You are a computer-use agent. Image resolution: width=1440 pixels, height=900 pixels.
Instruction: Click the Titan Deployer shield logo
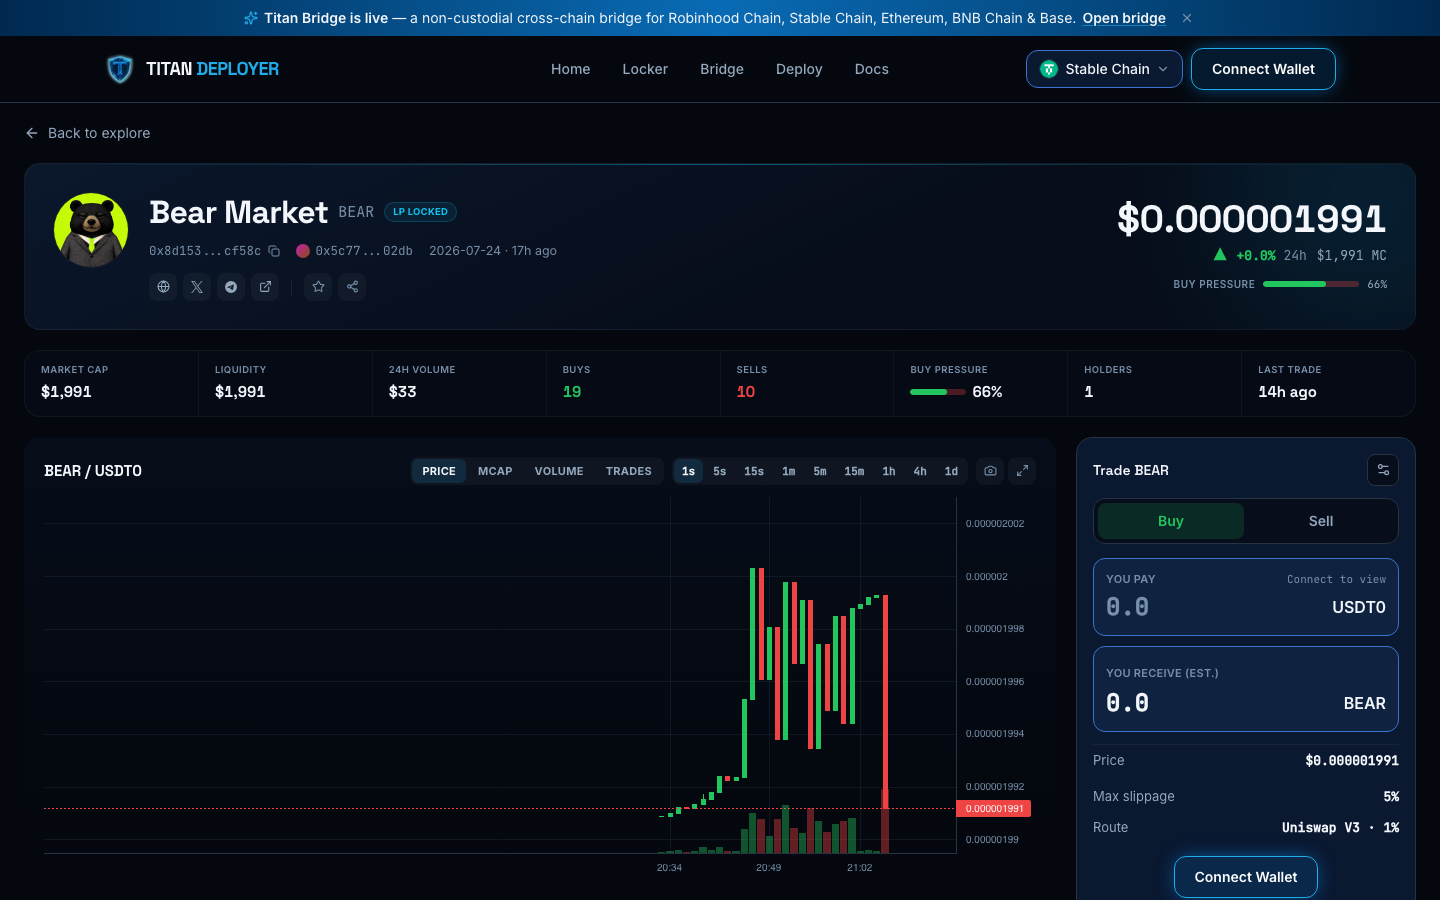tap(120, 69)
